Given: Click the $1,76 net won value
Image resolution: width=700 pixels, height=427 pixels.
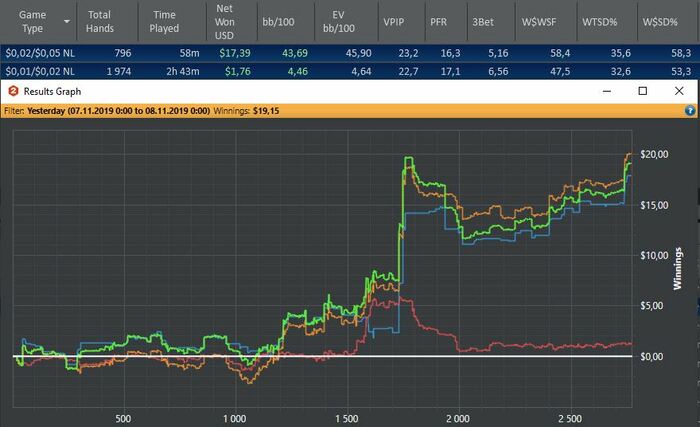Looking at the screenshot, I should 238,71.
